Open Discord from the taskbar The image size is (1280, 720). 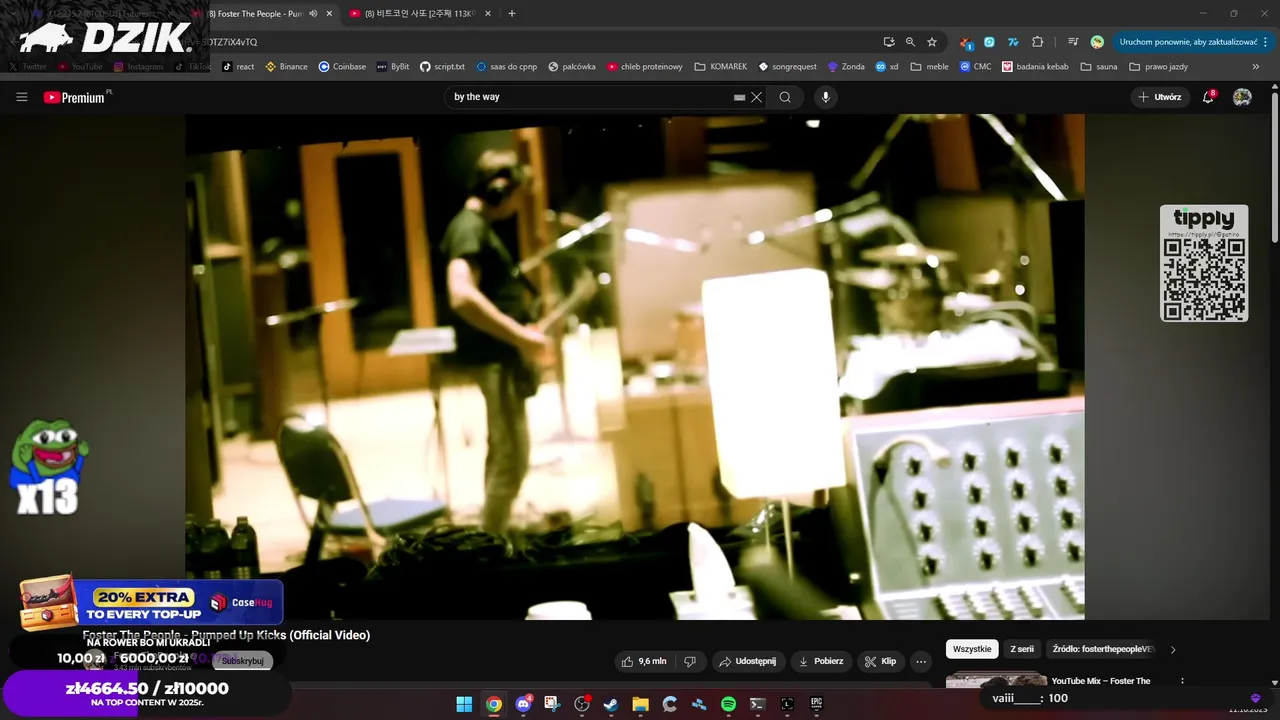click(523, 704)
